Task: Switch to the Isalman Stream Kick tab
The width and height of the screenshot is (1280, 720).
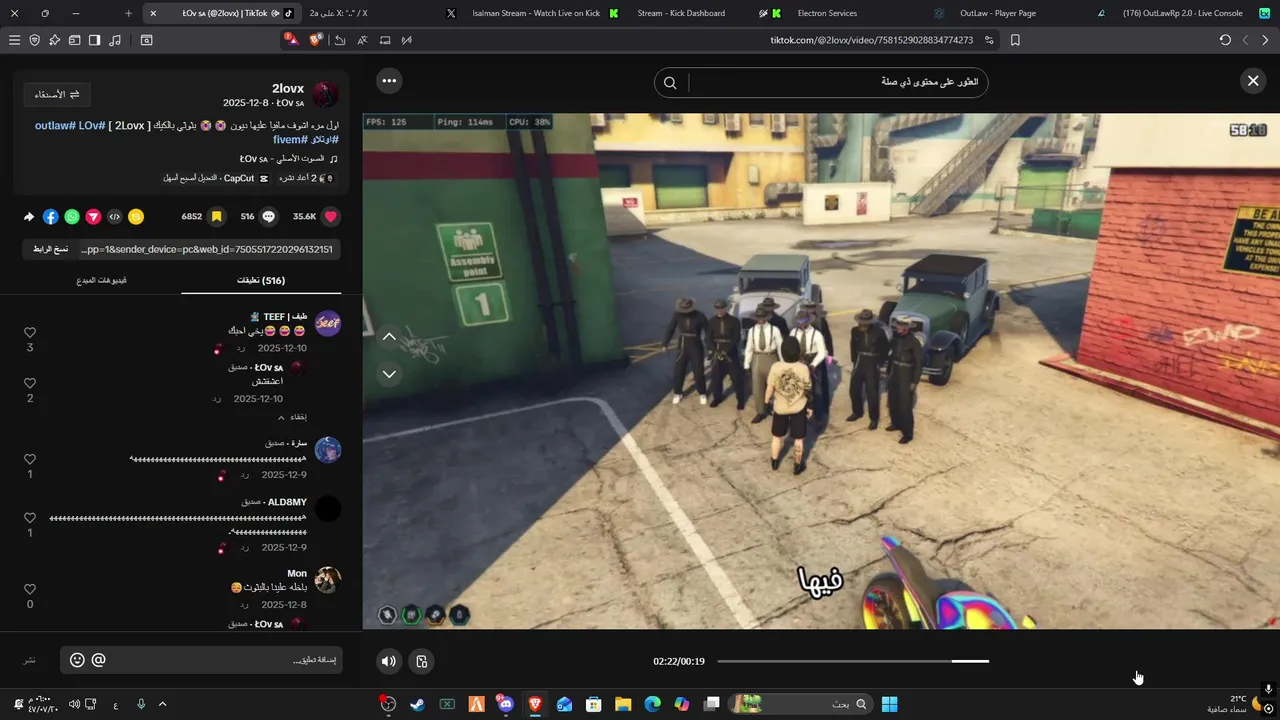Action: (545, 13)
